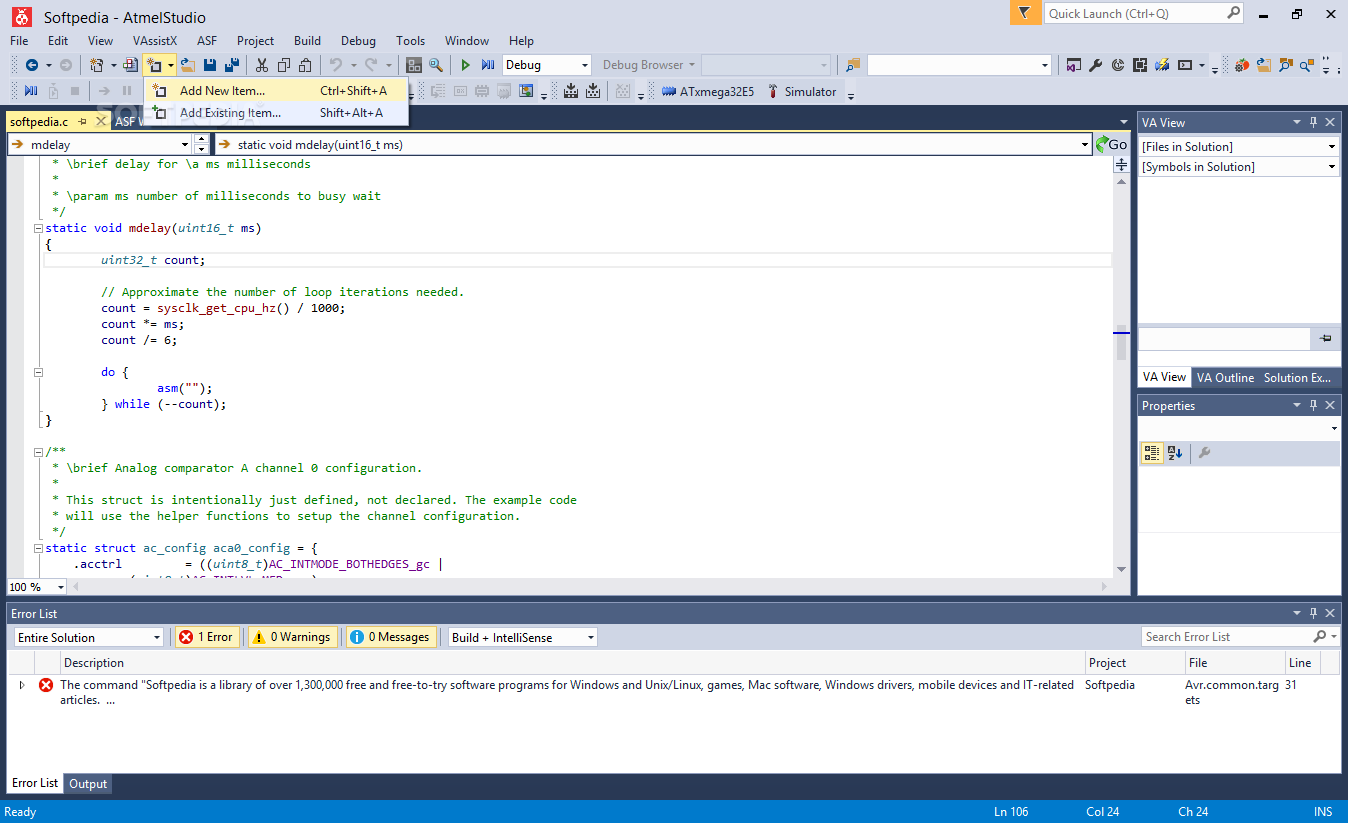Click the Copy icon in toolbar
This screenshot has width=1348, height=823.
point(283,65)
